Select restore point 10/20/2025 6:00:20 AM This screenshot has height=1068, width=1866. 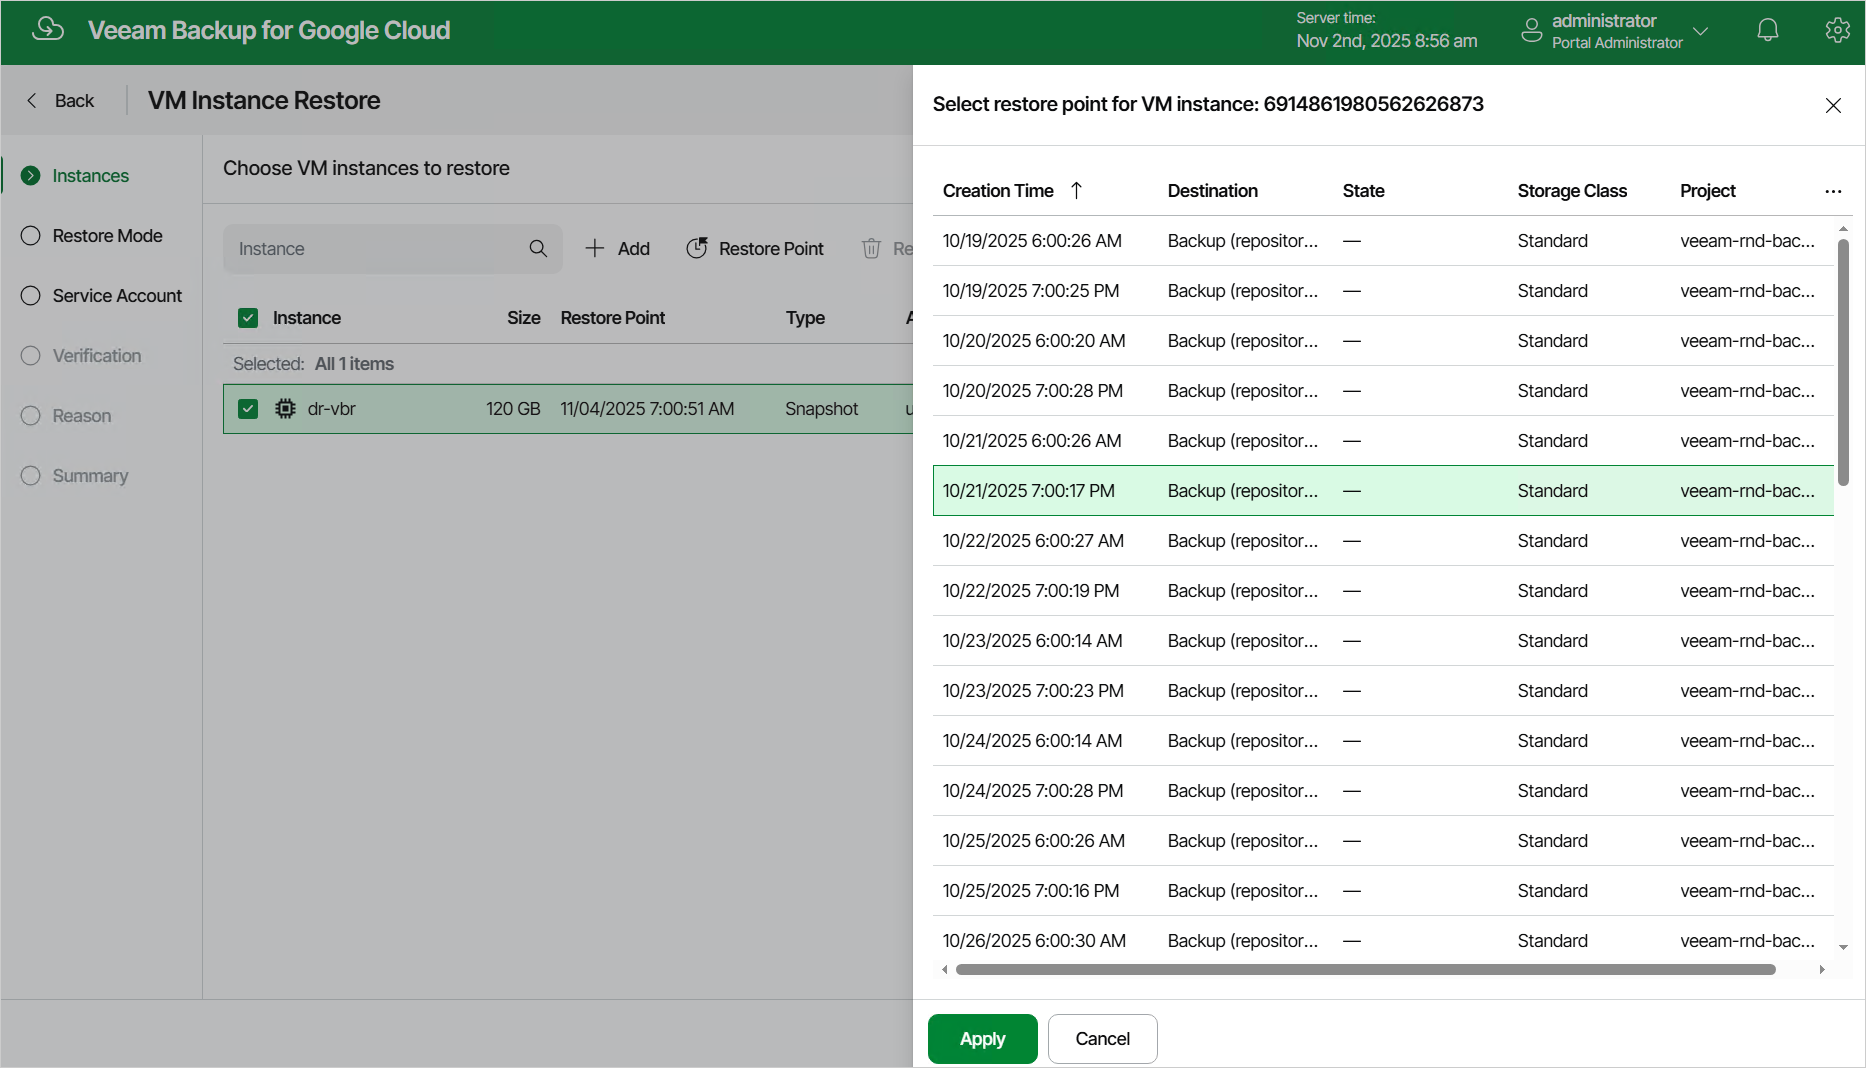click(x=1383, y=341)
